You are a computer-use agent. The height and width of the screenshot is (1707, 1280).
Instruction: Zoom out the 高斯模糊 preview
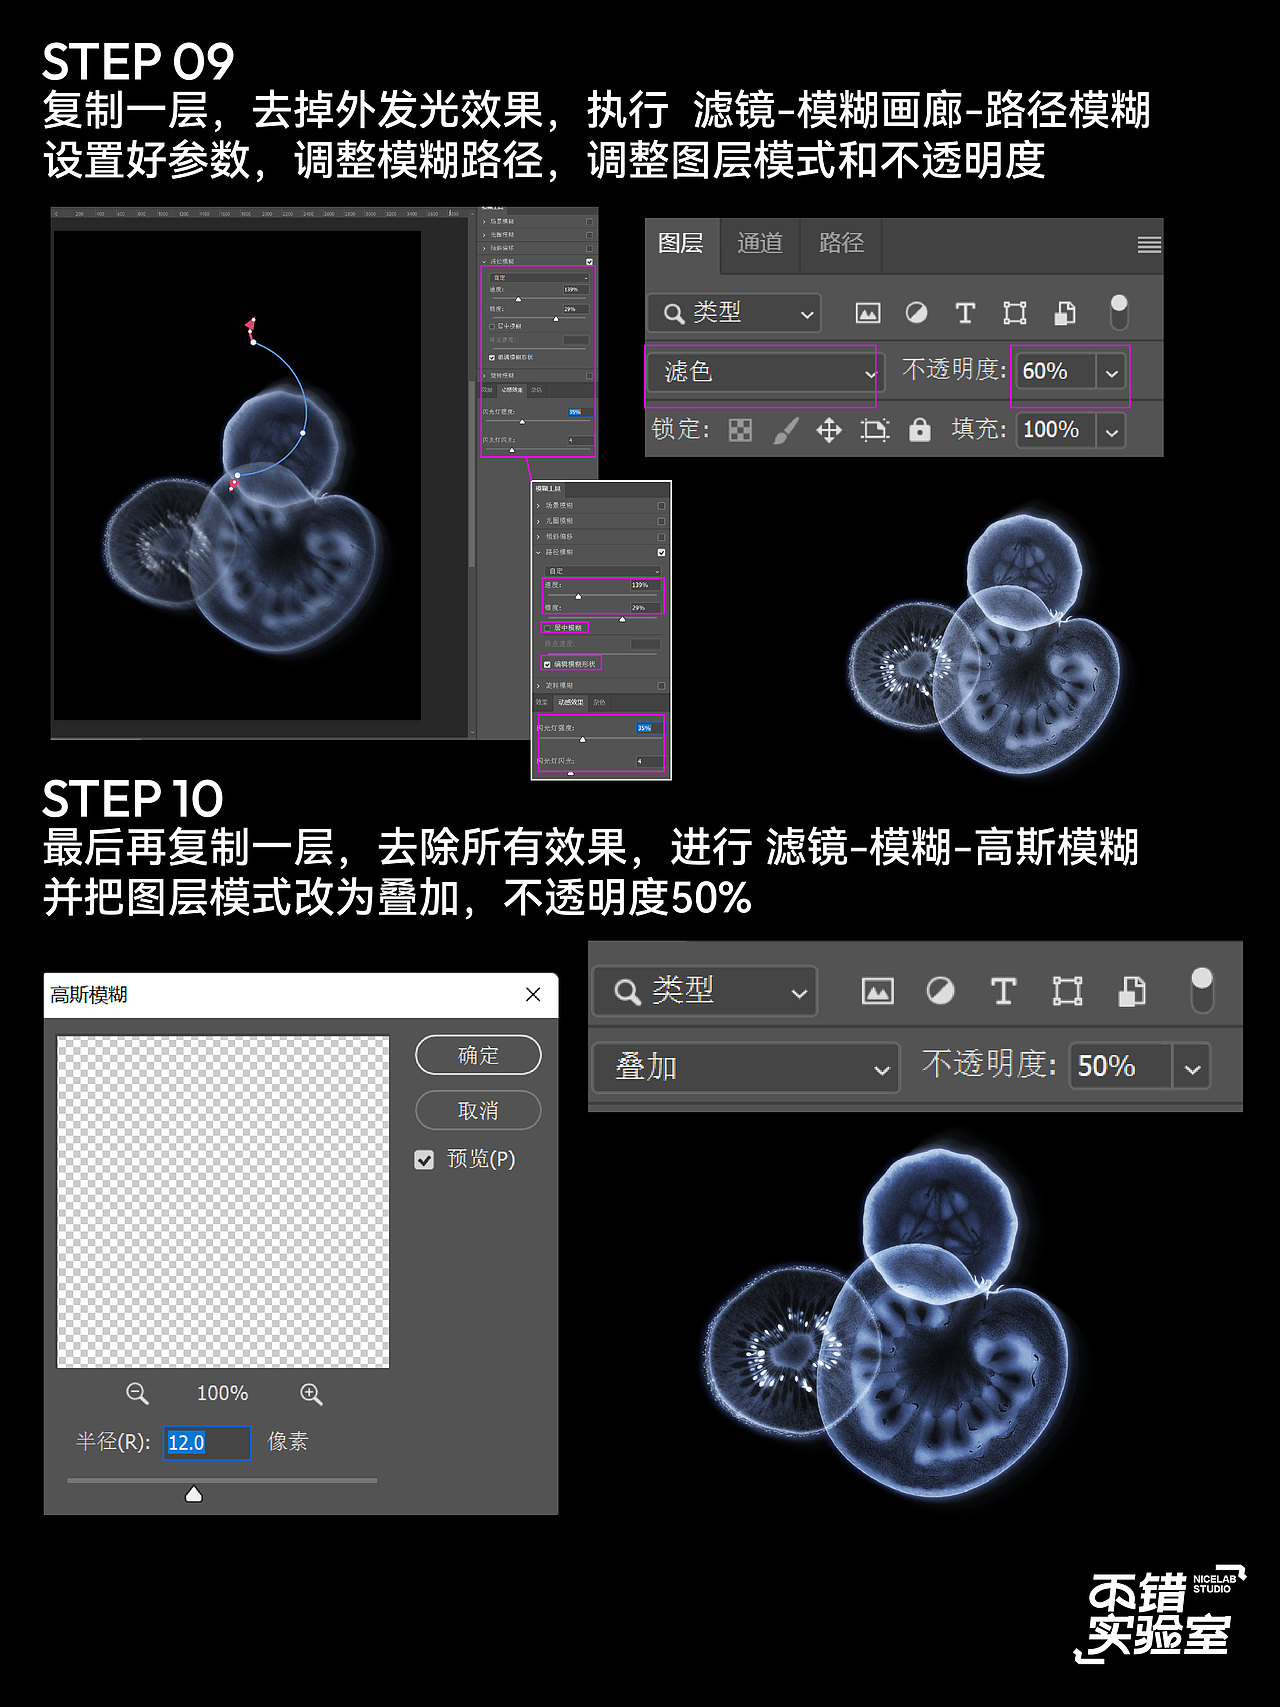137,1393
